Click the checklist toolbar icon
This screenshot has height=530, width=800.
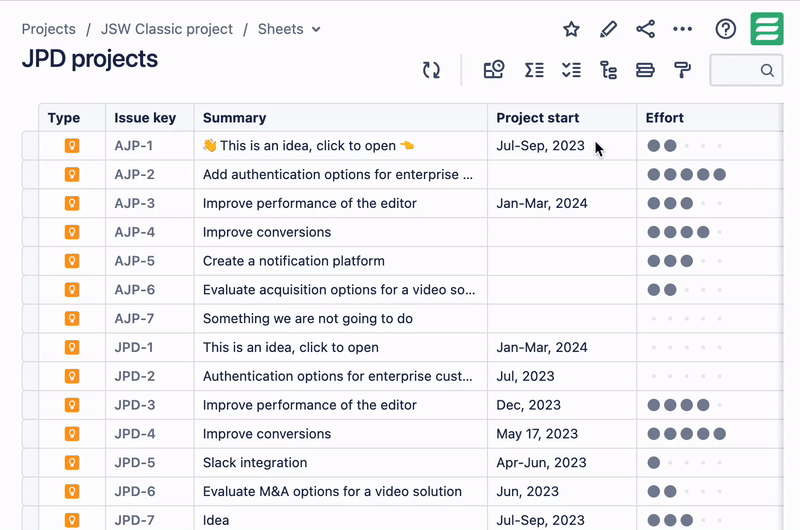[x=571, y=70]
